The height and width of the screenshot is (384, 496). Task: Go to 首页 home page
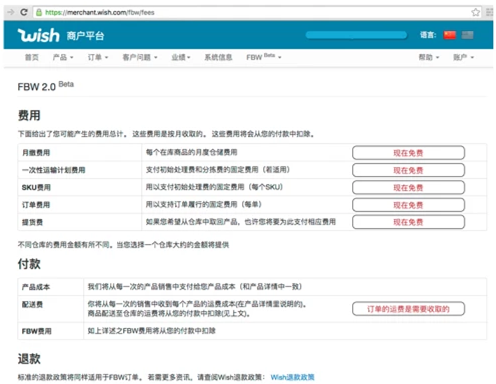click(x=32, y=57)
